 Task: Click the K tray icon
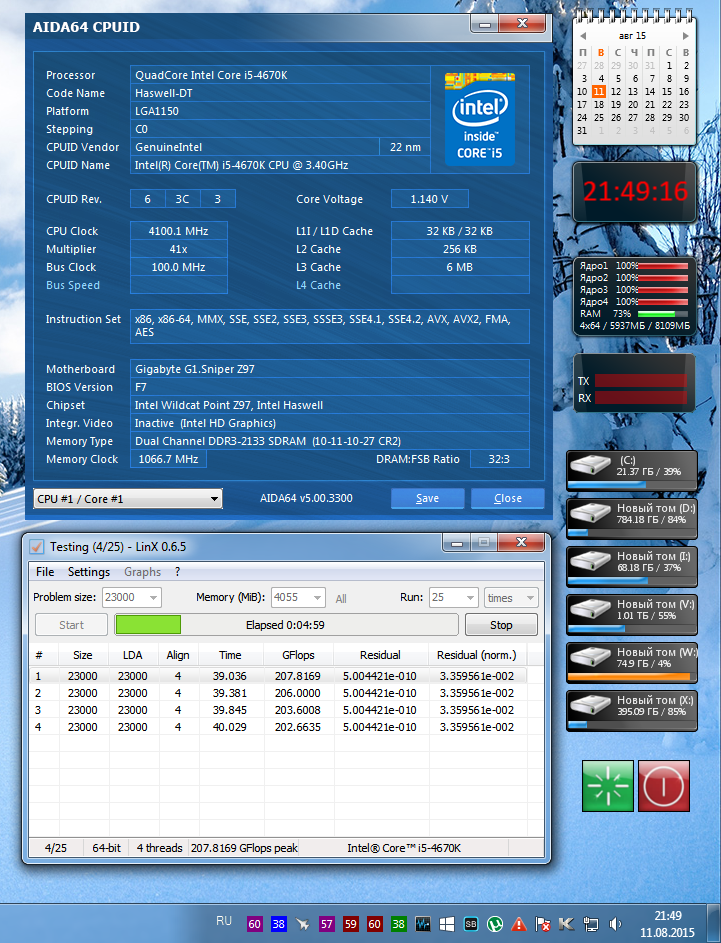566,924
